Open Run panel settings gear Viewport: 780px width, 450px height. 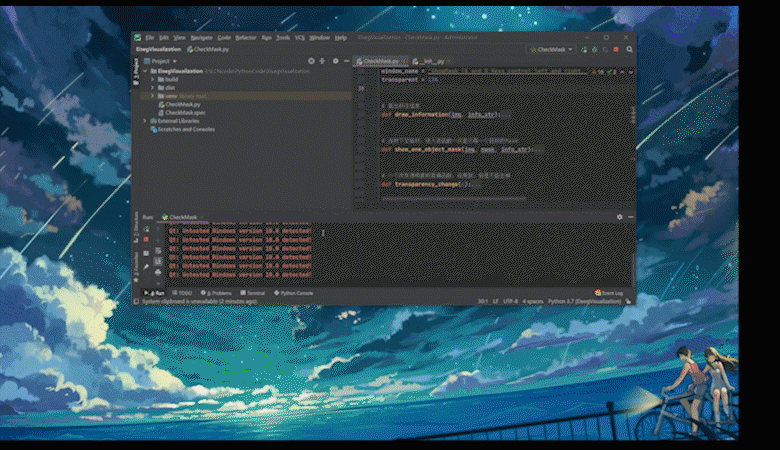click(x=619, y=217)
